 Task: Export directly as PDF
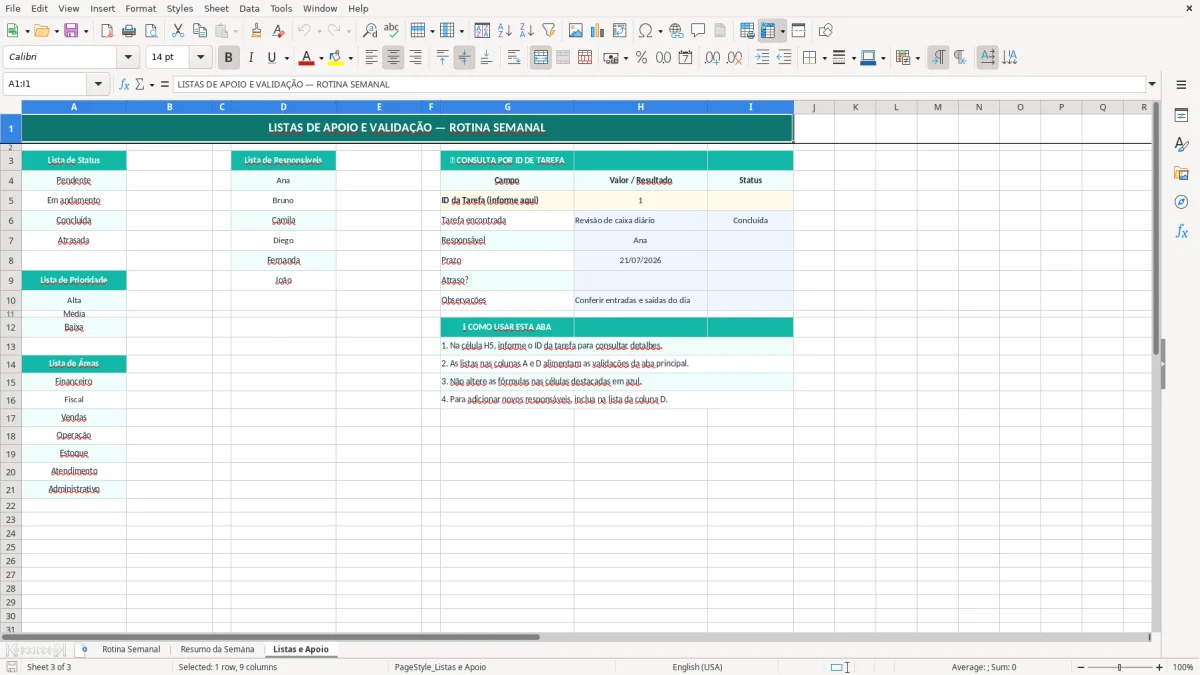click(x=107, y=31)
